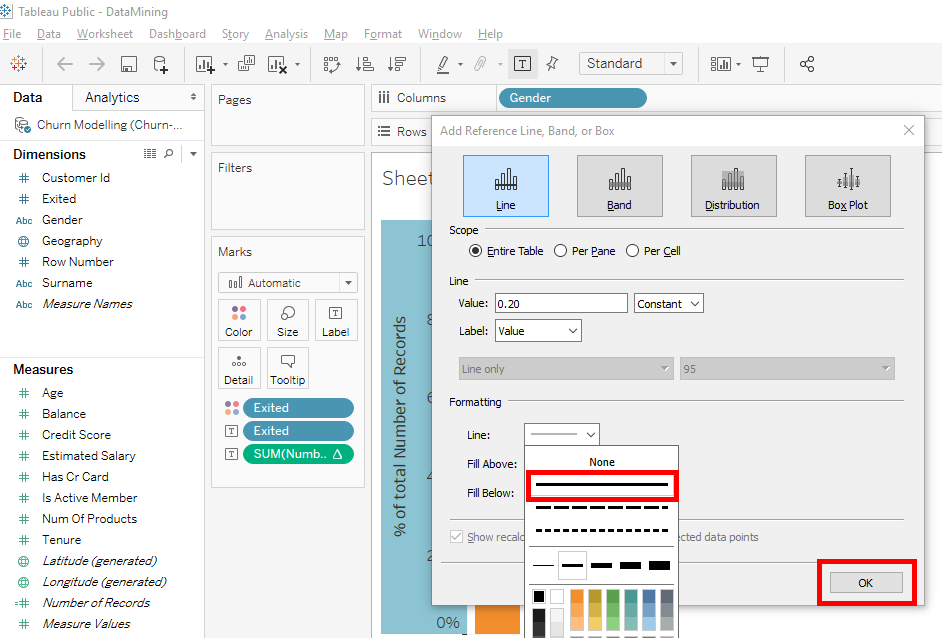Expand the Label dropdown set to Value
The height and width of the screenshot is (638, 942).
[x=538, y=330]
